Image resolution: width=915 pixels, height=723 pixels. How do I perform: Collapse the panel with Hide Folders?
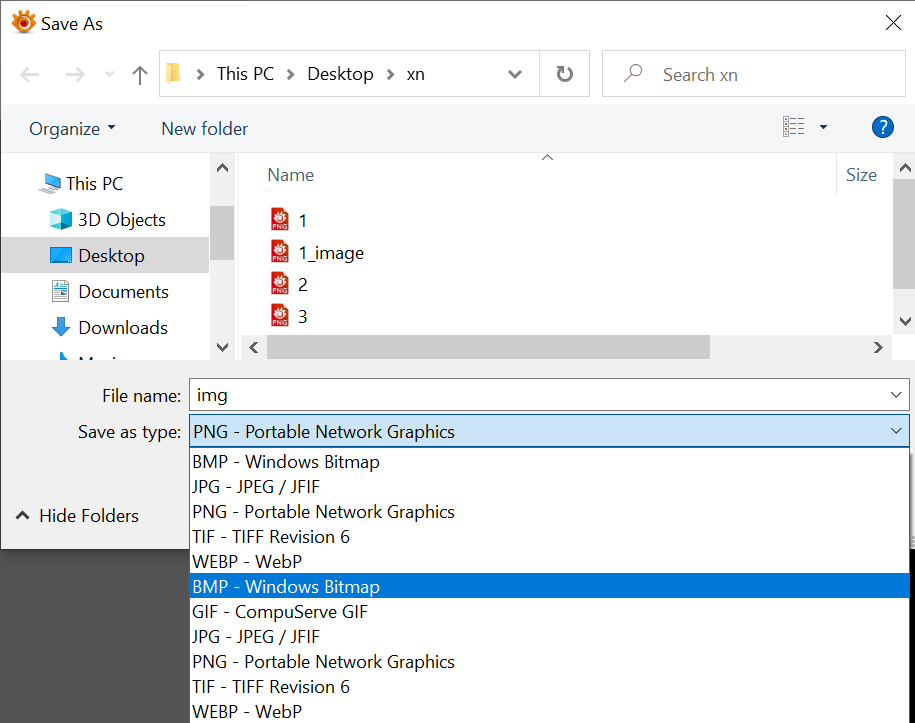pos(77,516)
